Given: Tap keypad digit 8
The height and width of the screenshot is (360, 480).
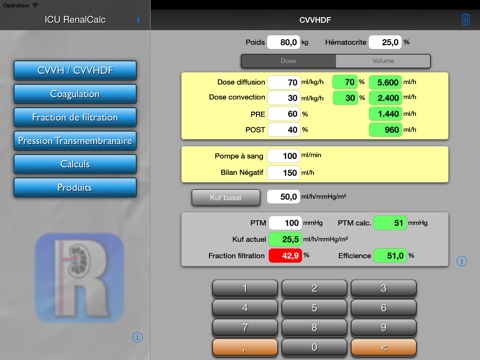Looking at the screenshot, I should (314, 327).
